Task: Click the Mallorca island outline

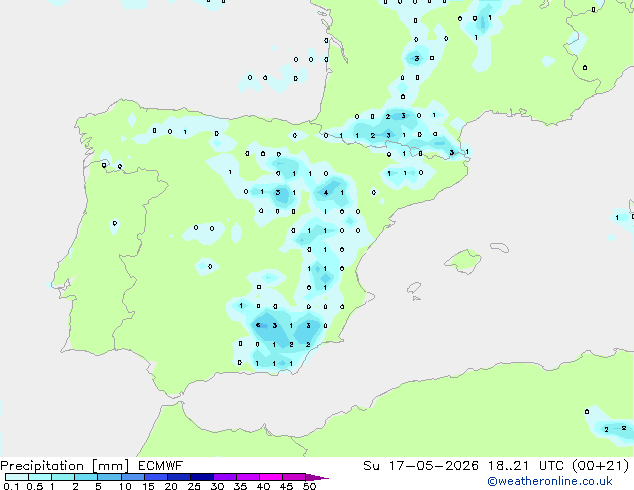Action: click(x=463, y=261)
